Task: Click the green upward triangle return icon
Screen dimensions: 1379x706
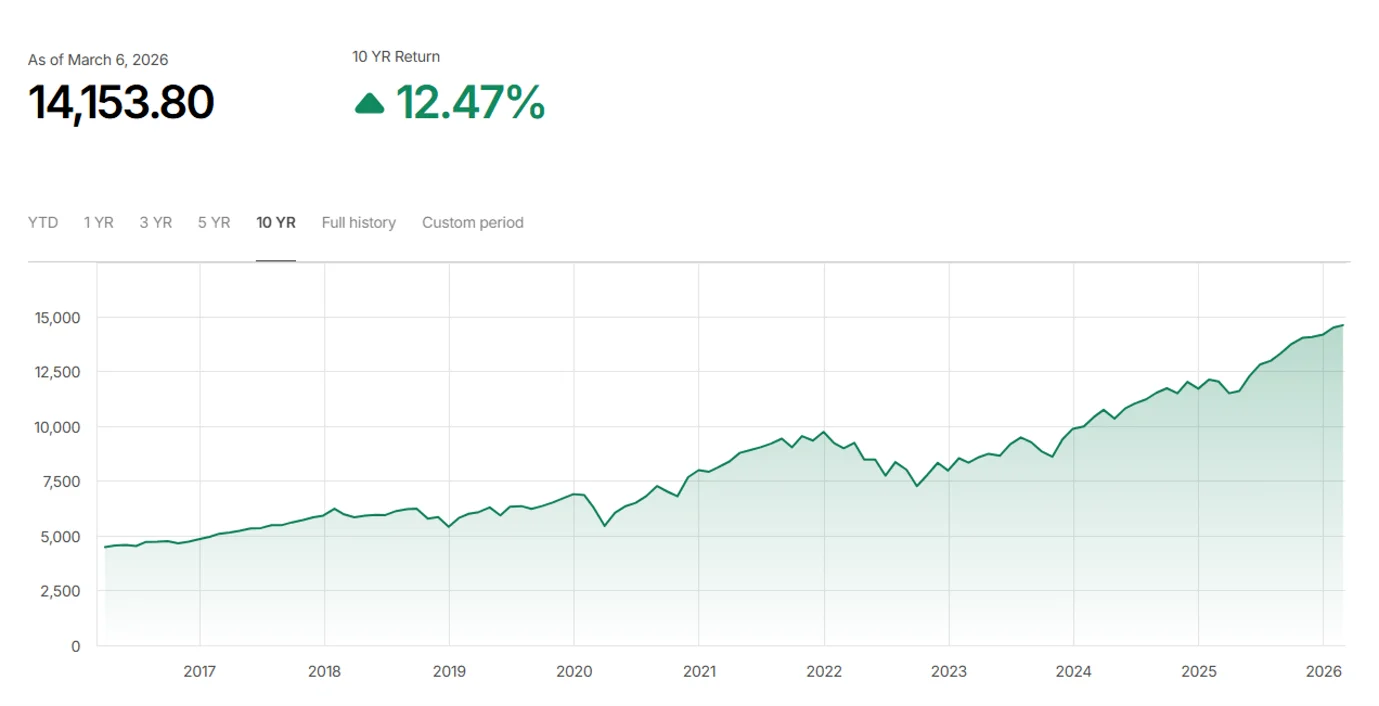Action: (x=369, y=103)
